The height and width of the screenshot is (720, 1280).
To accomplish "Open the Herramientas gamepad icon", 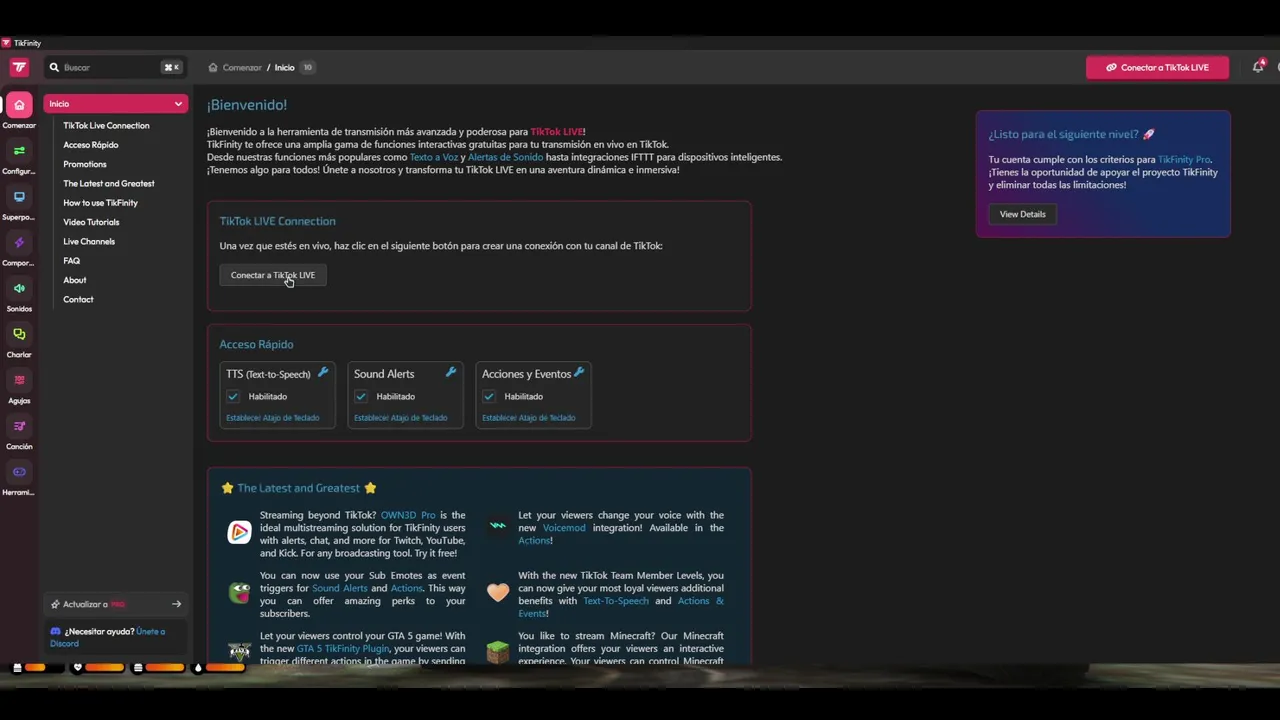I will pos(19,472).
